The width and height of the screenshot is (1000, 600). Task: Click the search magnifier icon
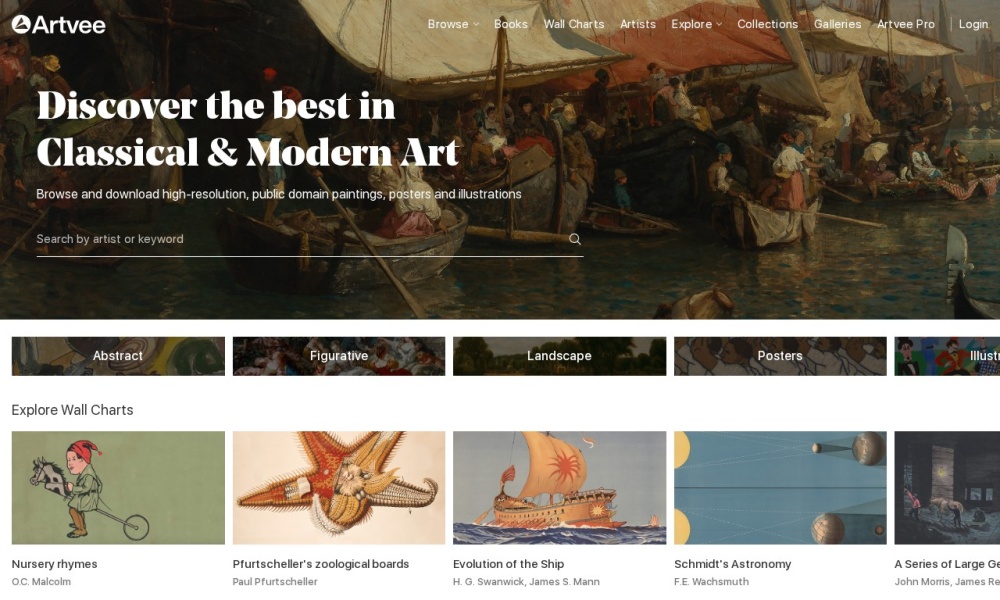[575, 239]
